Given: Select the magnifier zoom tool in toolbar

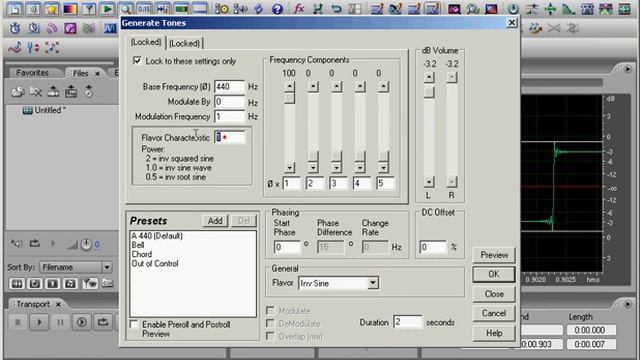Looking at the screenshot, I should [x=126, y=8].
